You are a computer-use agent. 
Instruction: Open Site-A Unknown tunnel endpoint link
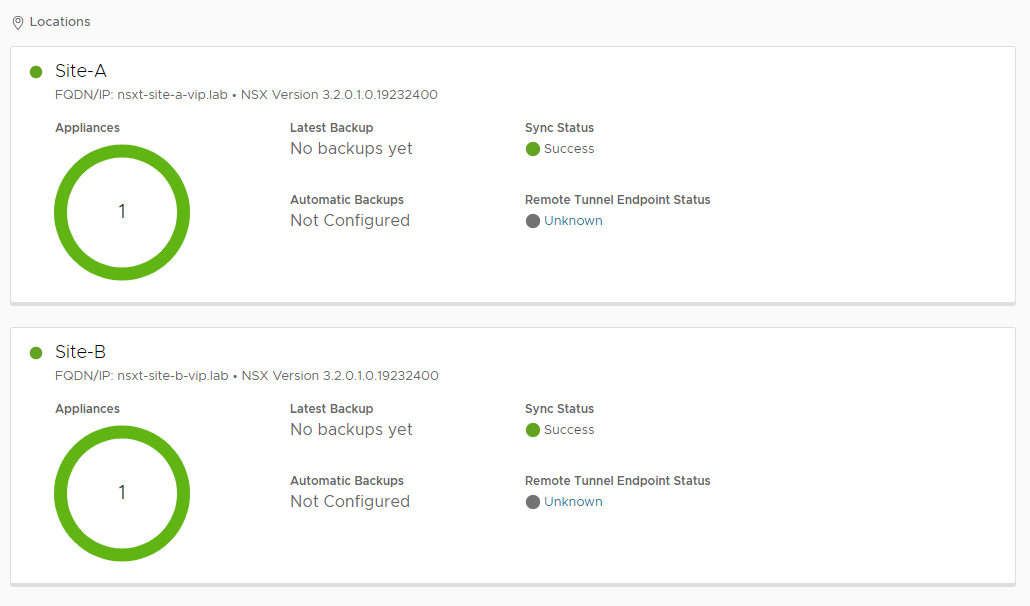tap(573, 221)
